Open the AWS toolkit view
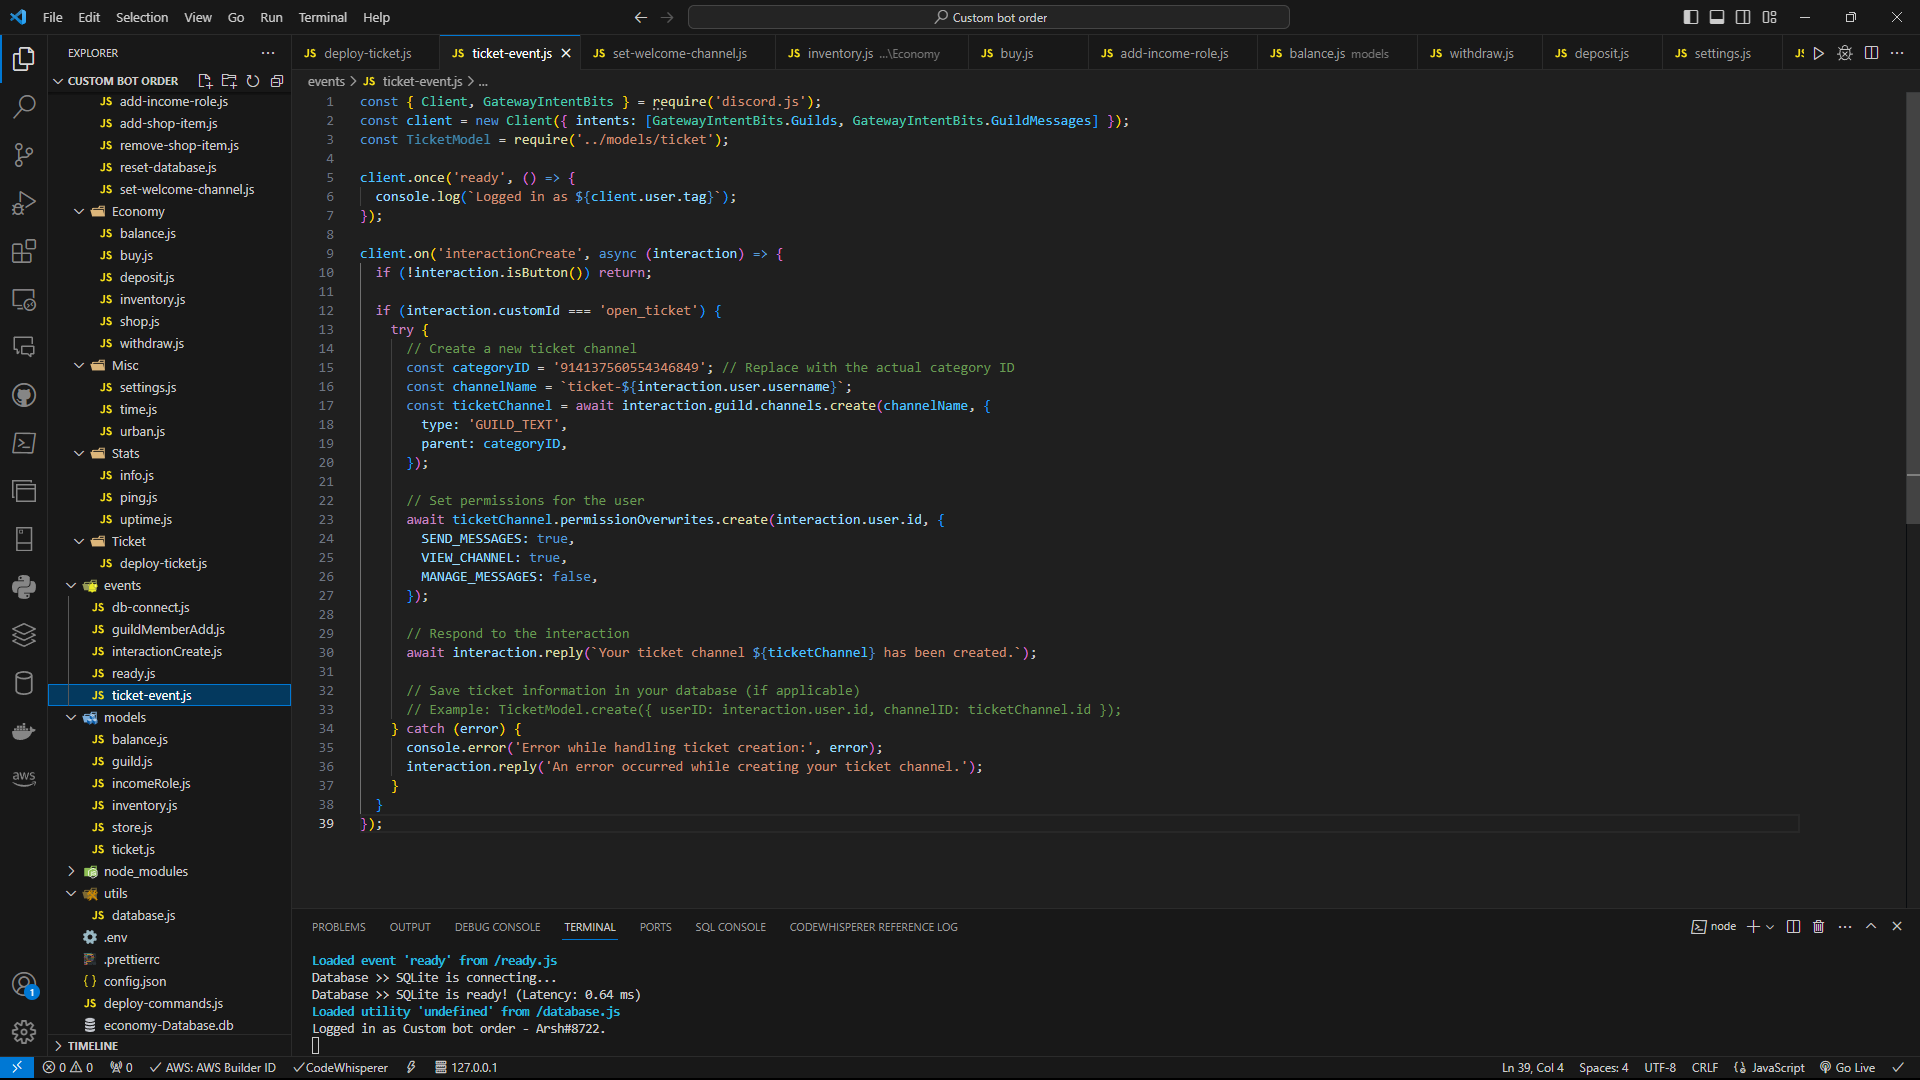Image resolution: width=1920 pixels, height=1080 pixels. point(24,778)
